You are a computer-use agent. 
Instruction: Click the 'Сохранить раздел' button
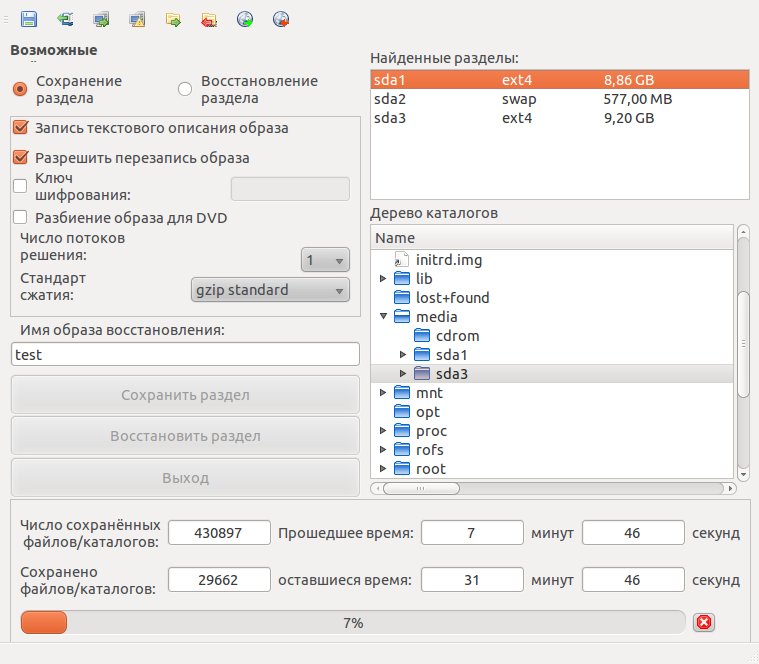(x=185, y=395)
